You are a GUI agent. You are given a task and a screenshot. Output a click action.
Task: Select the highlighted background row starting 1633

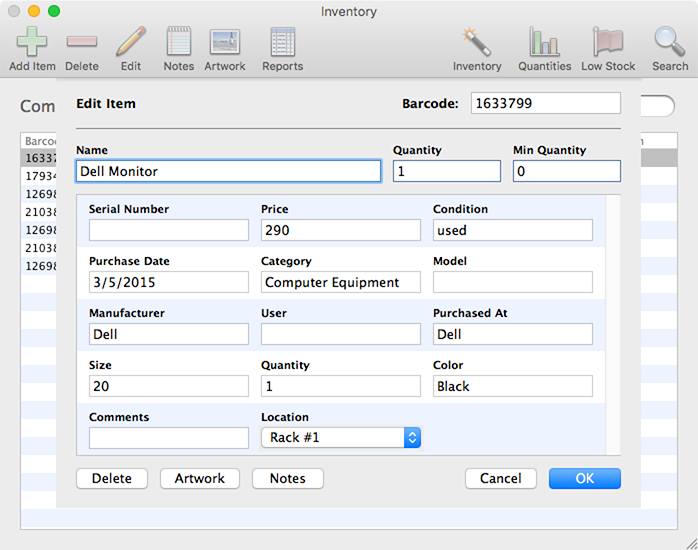click(39, 158)
